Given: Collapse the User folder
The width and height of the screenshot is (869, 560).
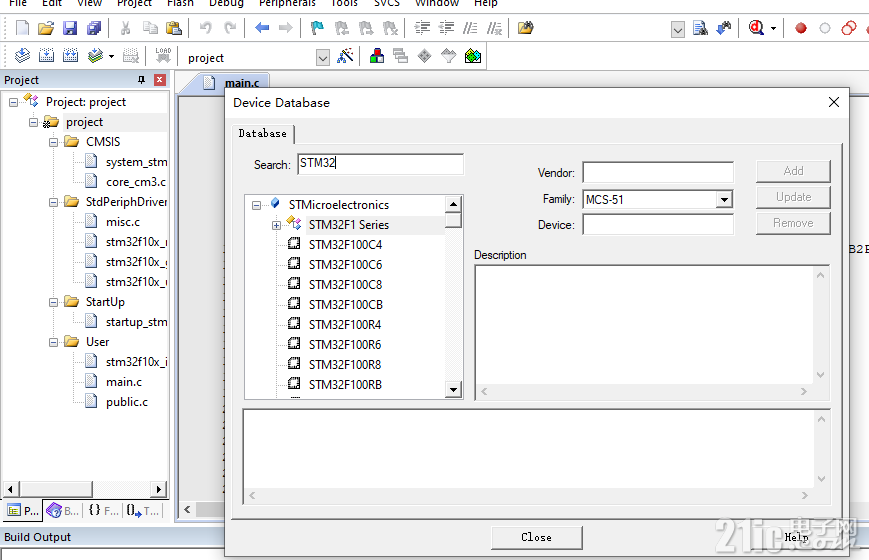Looking at the screenshot, I should (53, 342).
